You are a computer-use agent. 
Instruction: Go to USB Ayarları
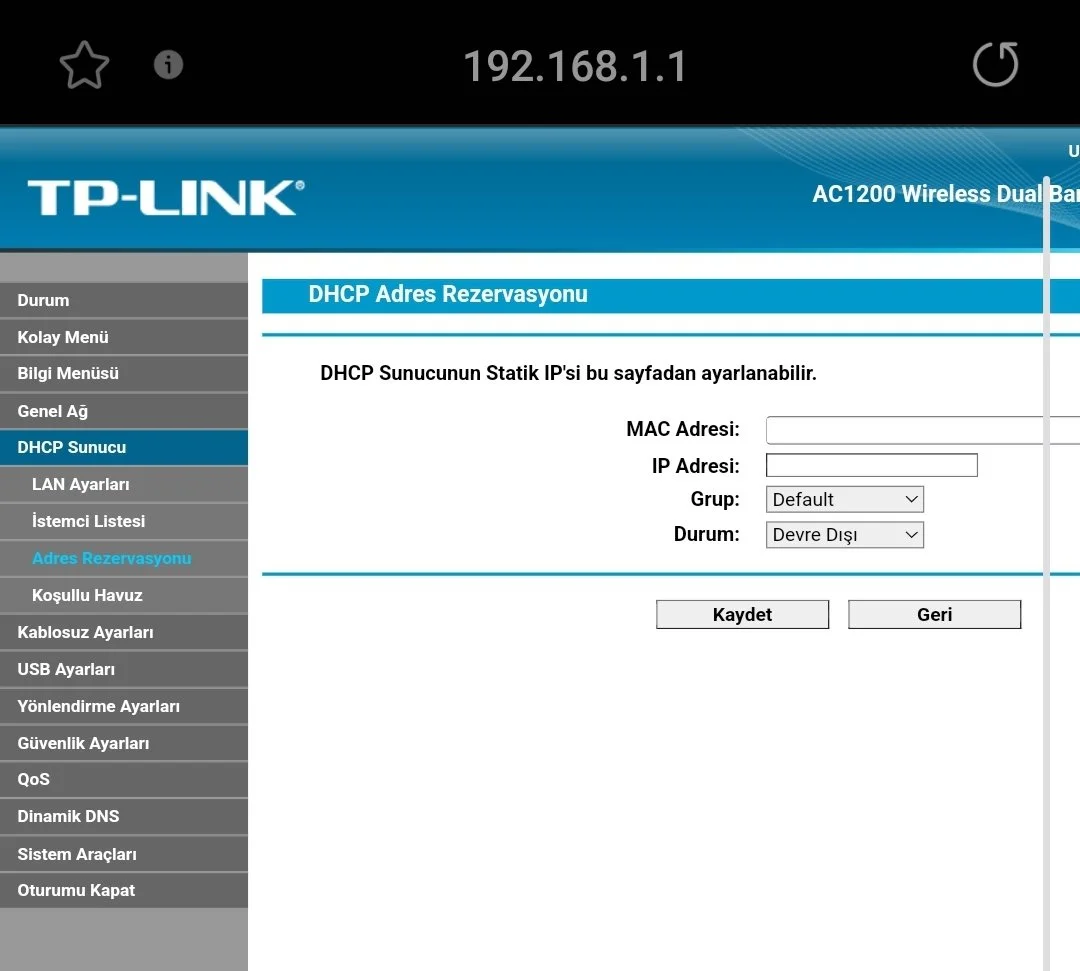click(124, 669)
